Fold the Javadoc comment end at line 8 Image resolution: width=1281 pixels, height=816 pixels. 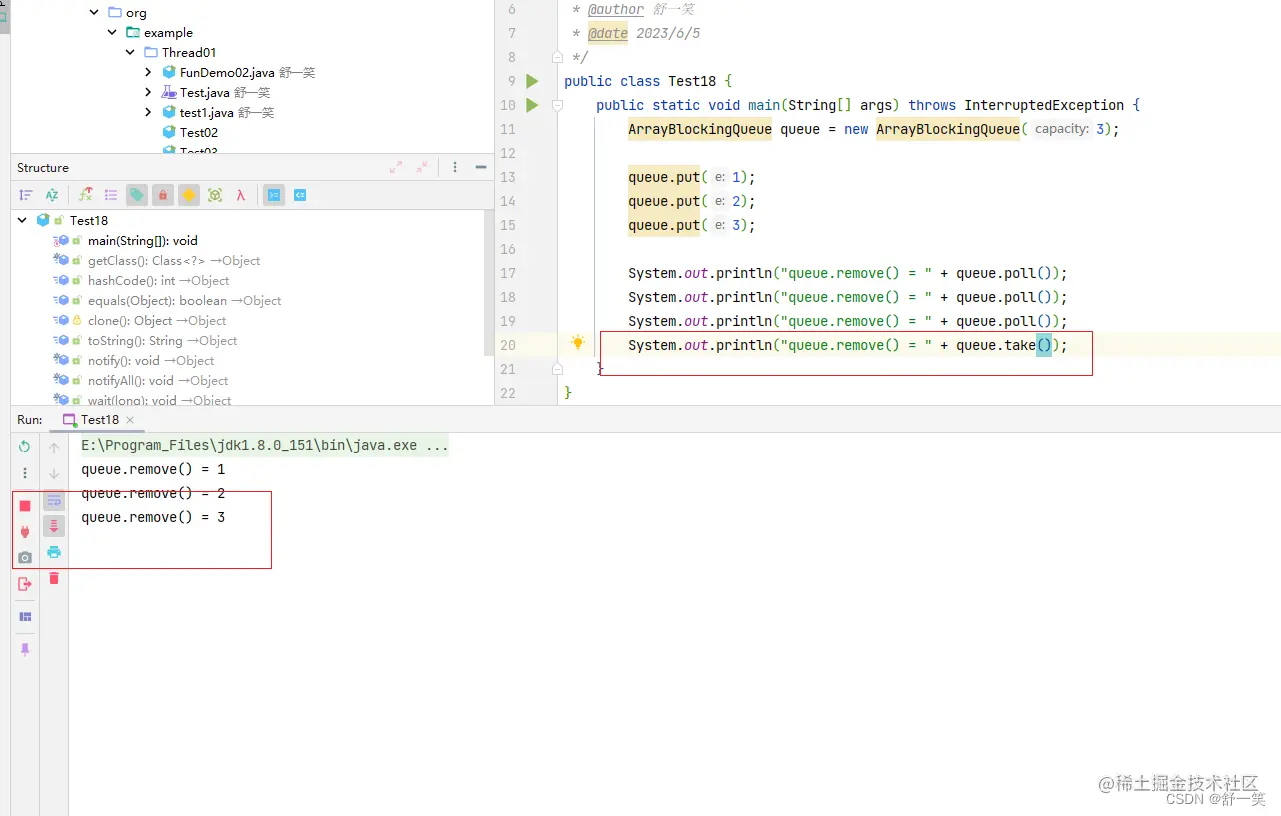(558, 57)
